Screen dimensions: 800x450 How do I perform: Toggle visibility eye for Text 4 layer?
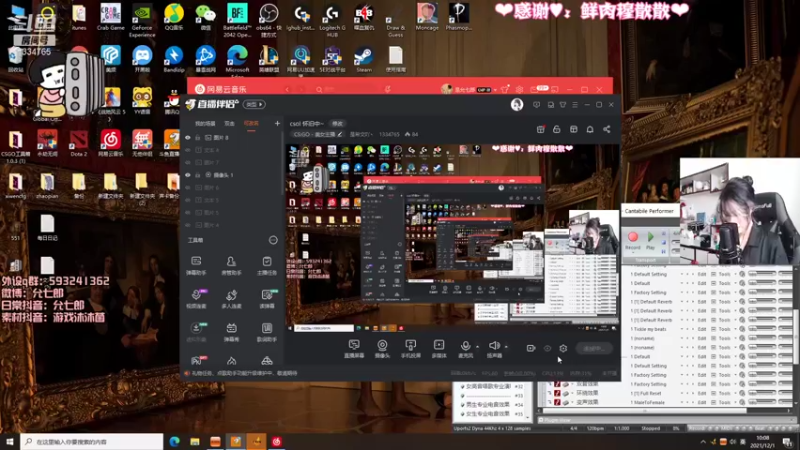pyautogui.click(x=188, y=150)
